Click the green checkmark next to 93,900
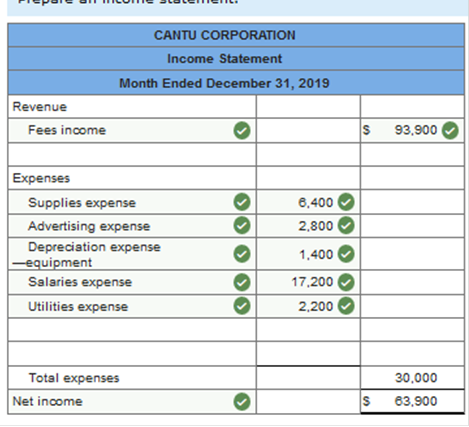The image size is (469, 427). [x=450, y=130]
